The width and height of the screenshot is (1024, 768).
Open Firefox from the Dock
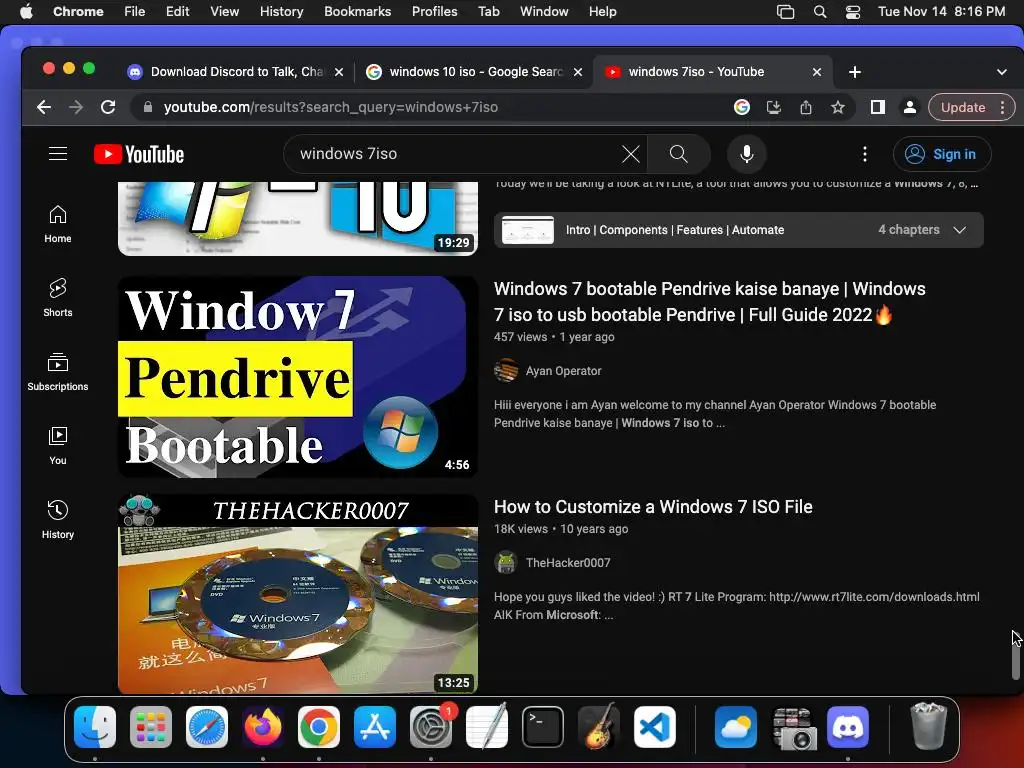[x=263, y=727]
